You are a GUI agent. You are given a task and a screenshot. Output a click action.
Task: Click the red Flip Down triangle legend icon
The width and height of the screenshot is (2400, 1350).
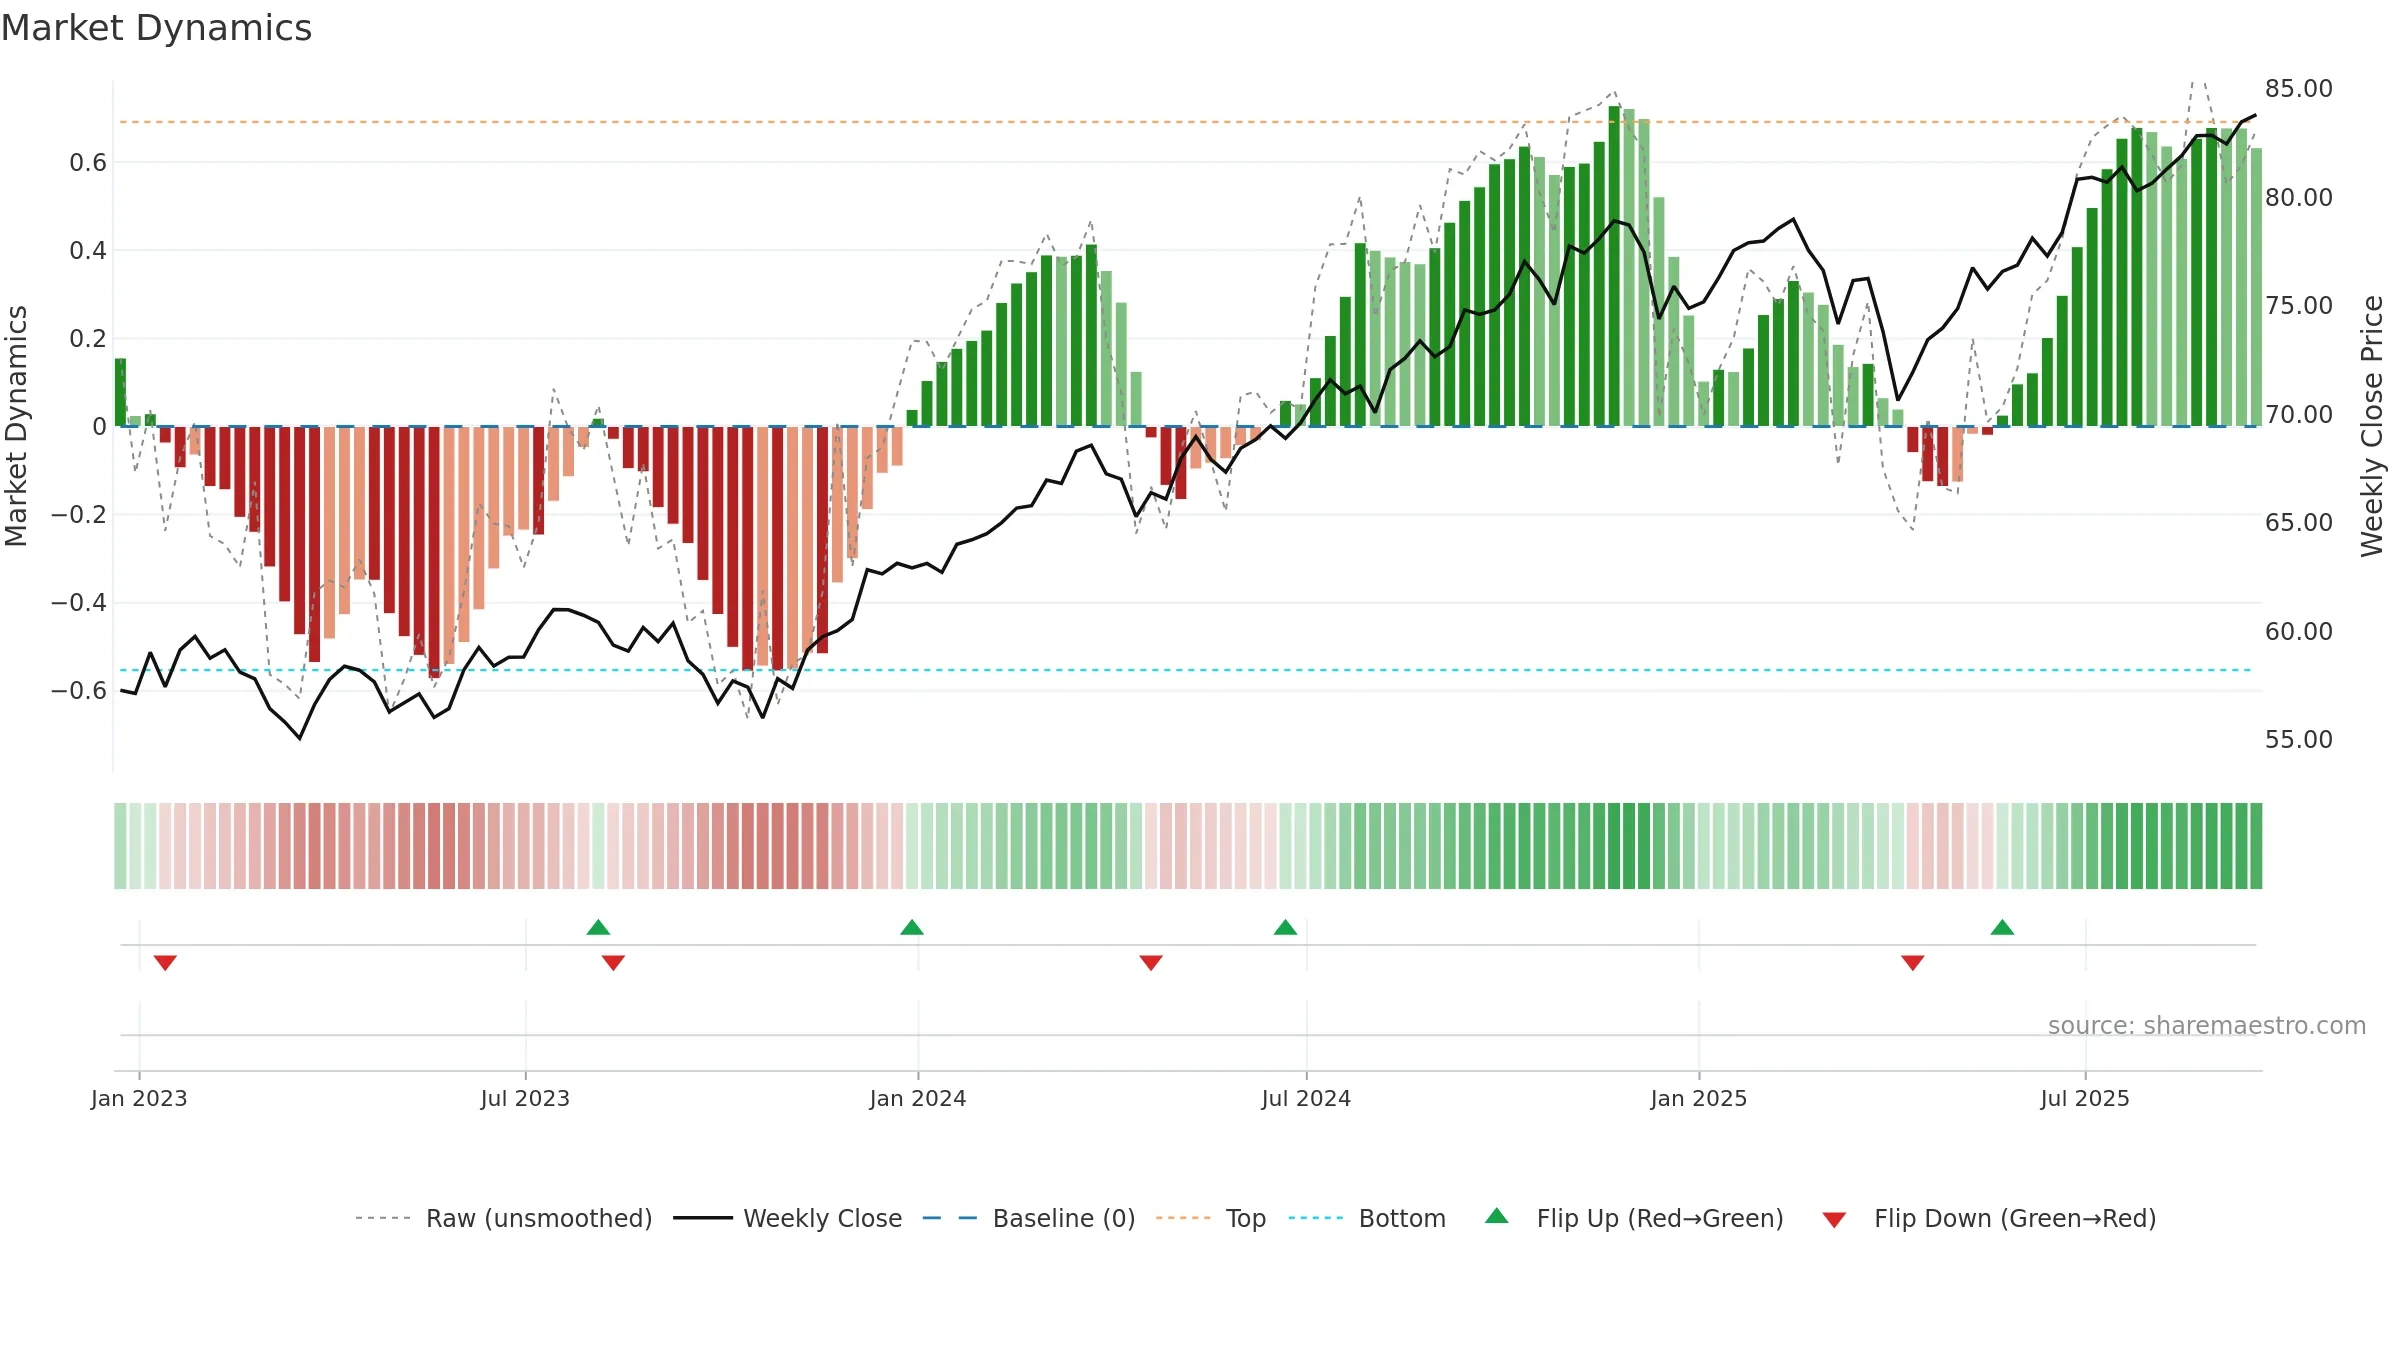tap(1834, 1220)
